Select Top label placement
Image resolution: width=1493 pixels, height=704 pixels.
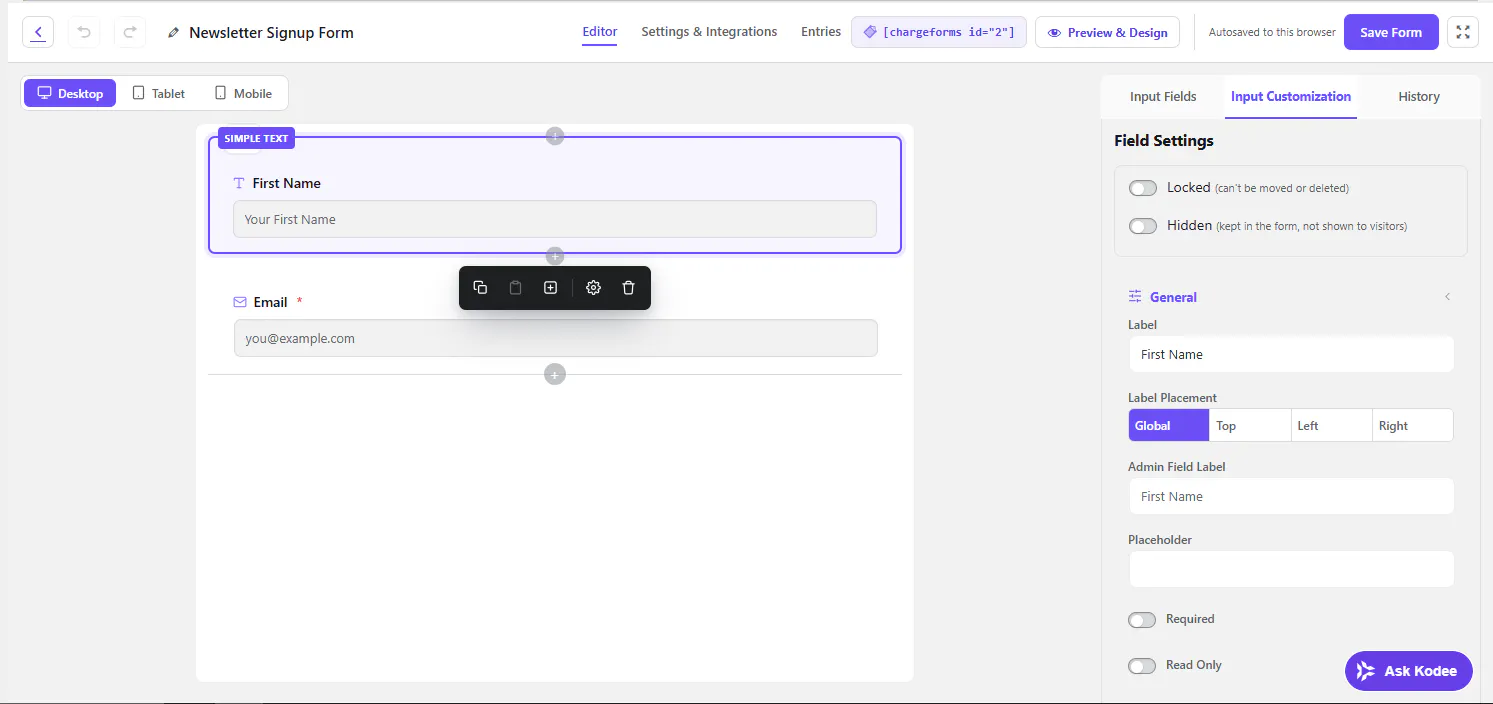1250,425
